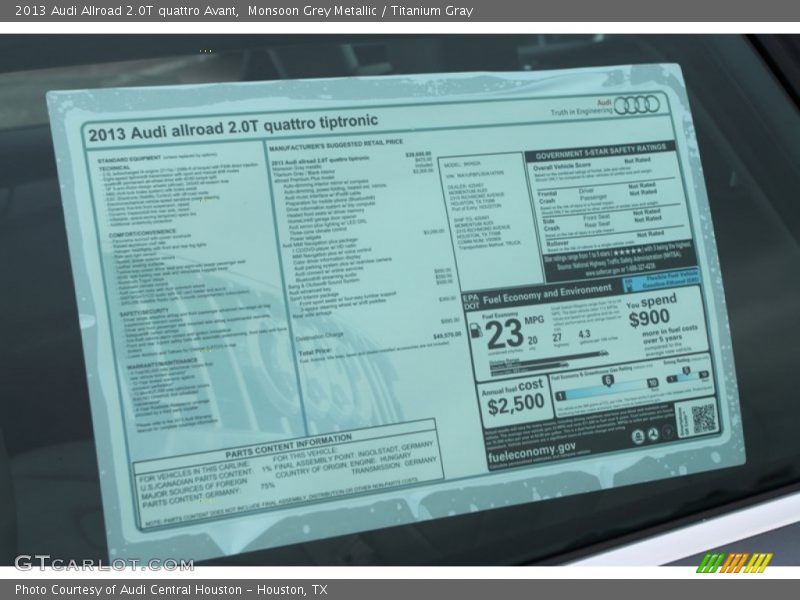Select the fuel pump icon on EPA label
Viewport: 800px width, 600px height.
tap(477, 330)
